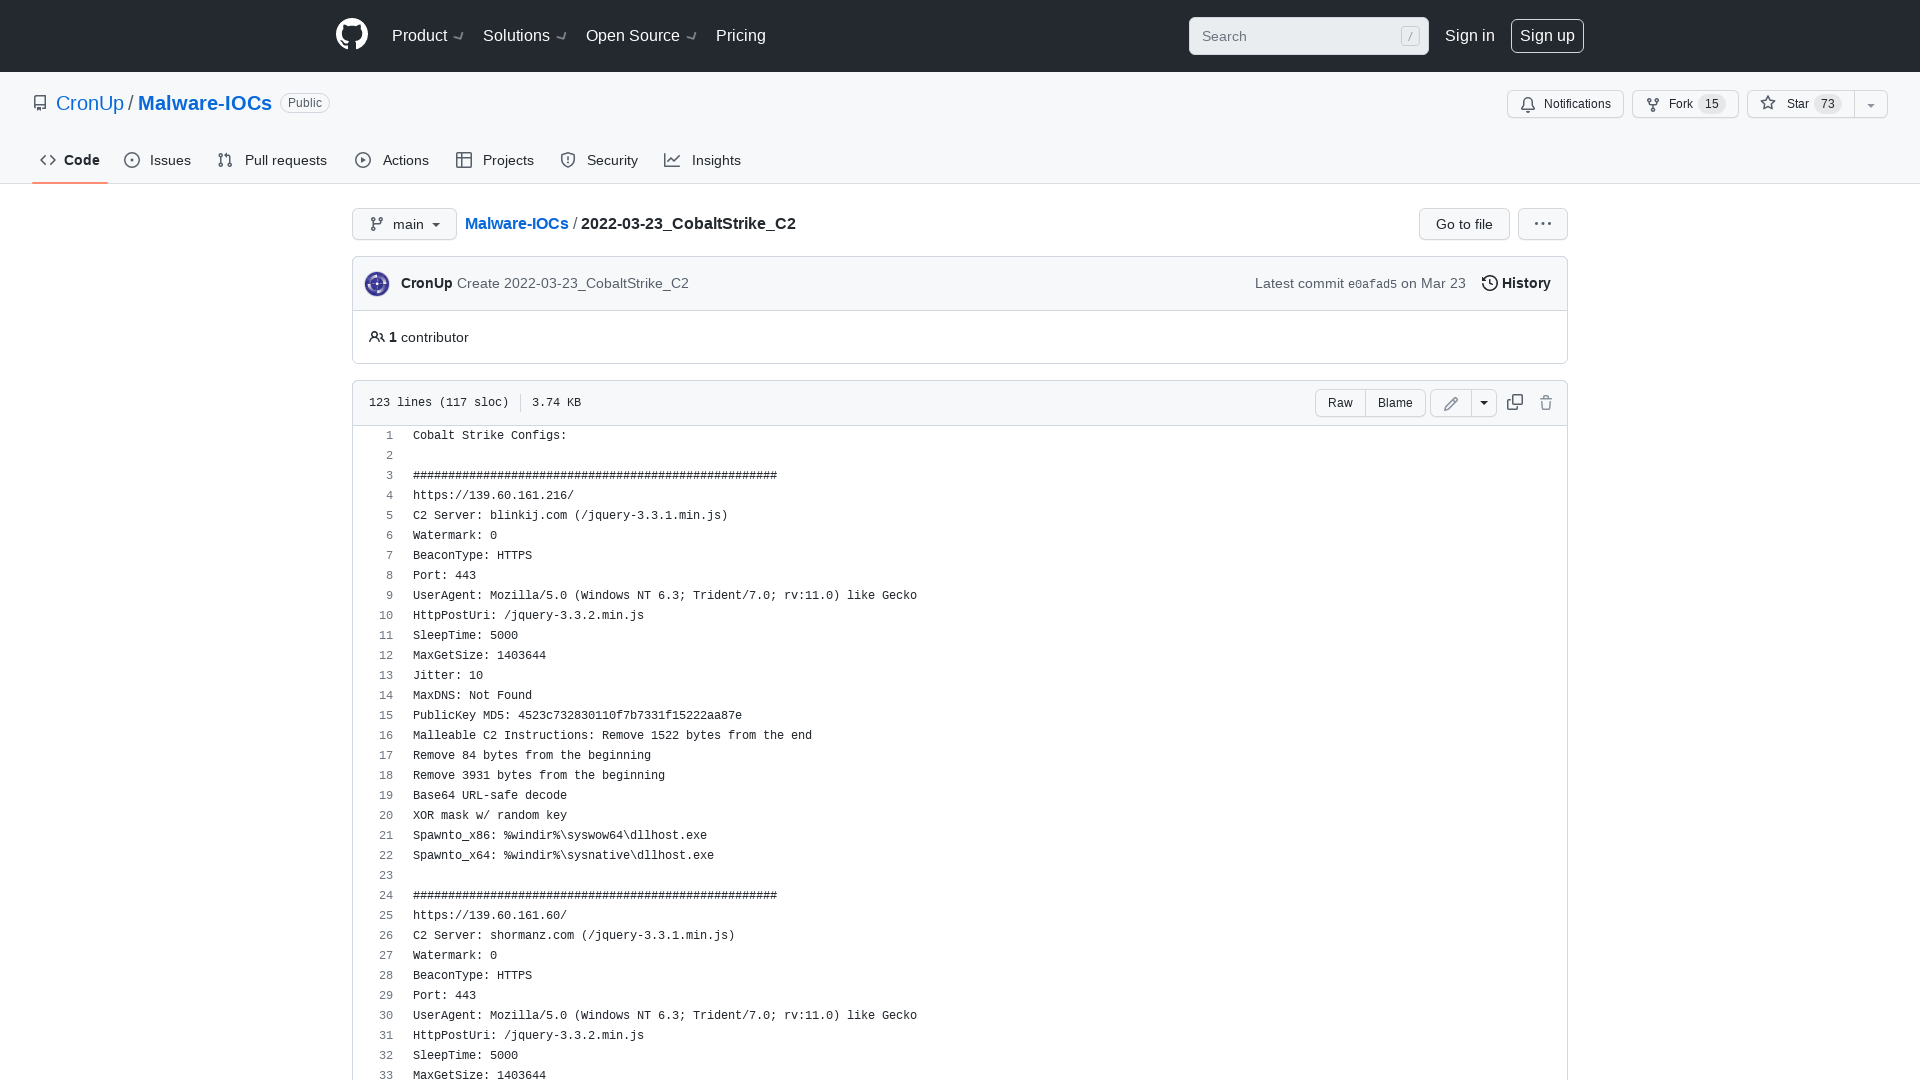Click the Notifications bell button
The image size is (1920, 1080).
pyautogui.click(x=1565, y=104)
